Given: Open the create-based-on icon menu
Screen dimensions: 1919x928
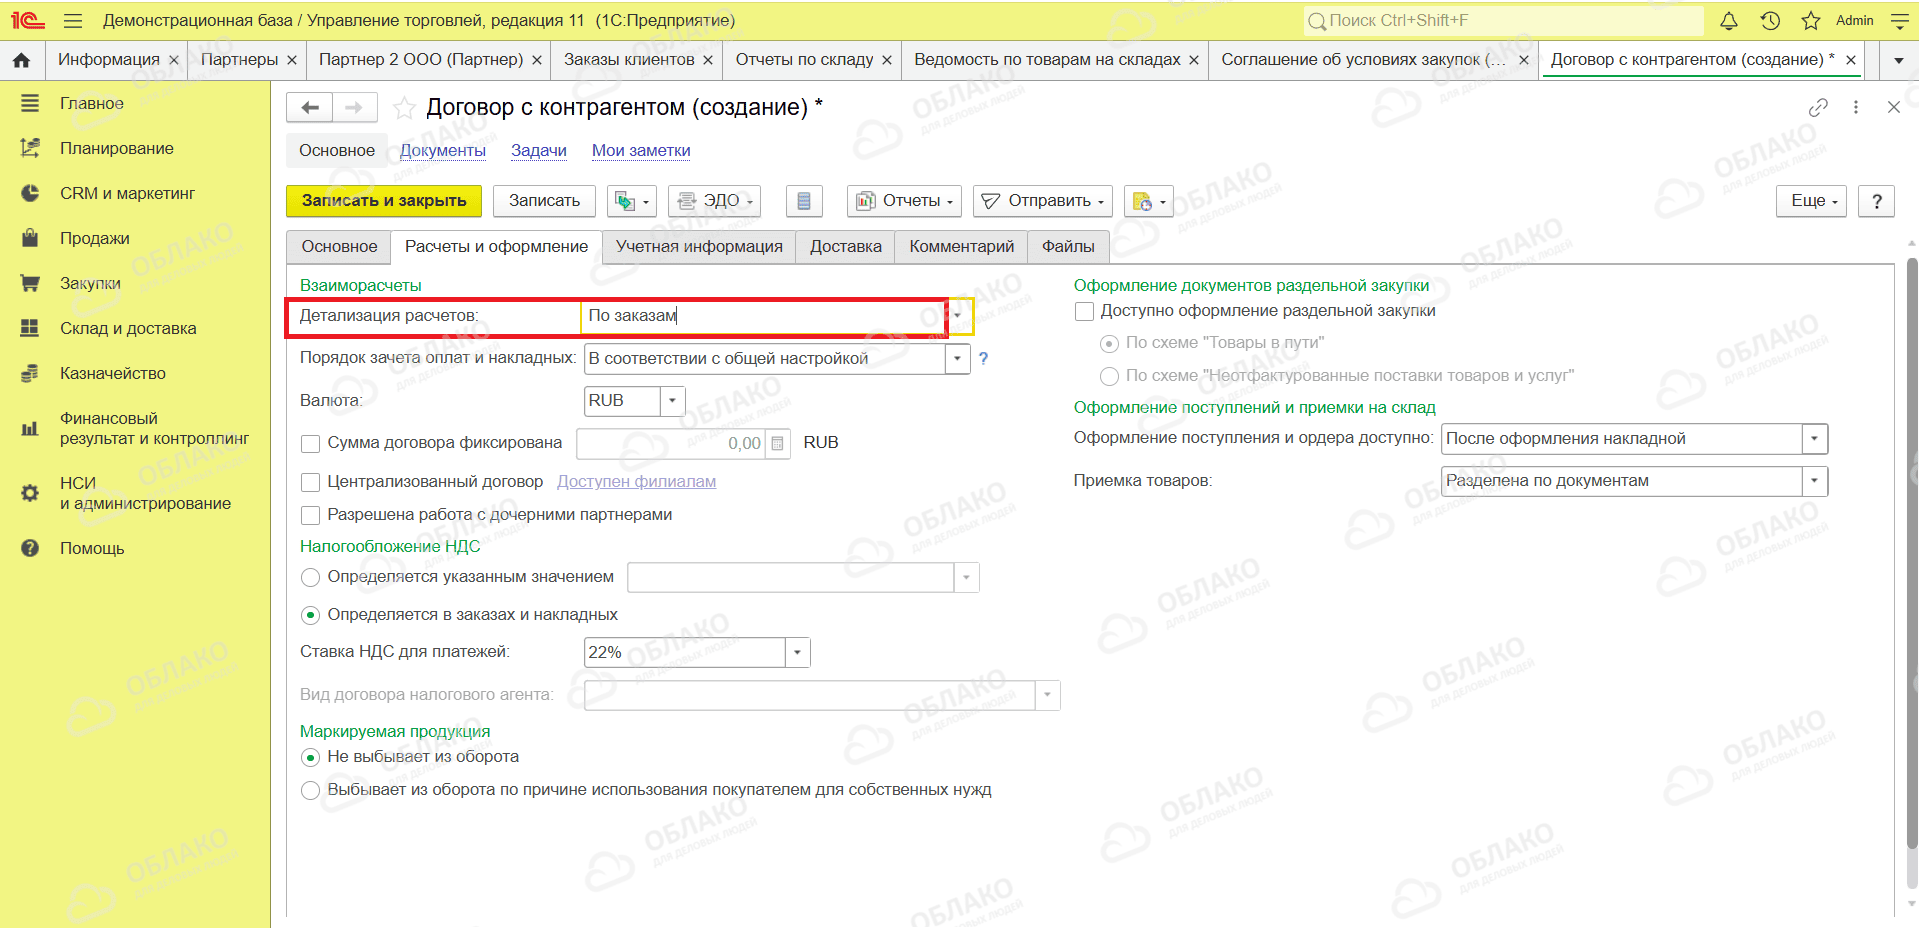Looking at the screenshot, I should coord(632,201).
